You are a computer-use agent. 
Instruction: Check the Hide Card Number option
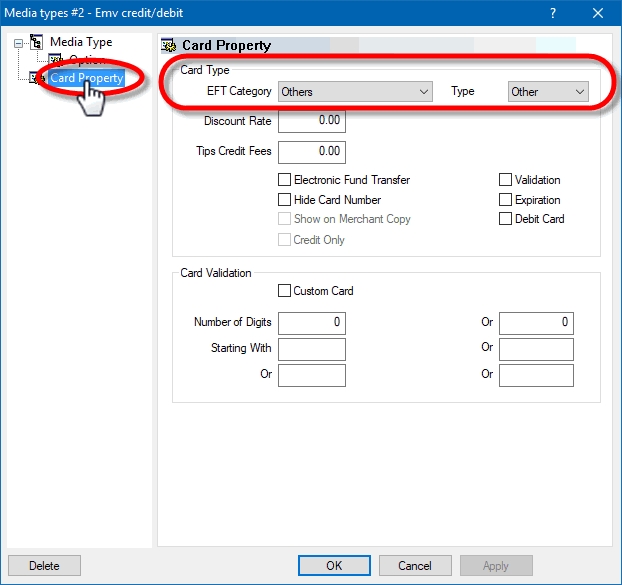tap(285, 200)
